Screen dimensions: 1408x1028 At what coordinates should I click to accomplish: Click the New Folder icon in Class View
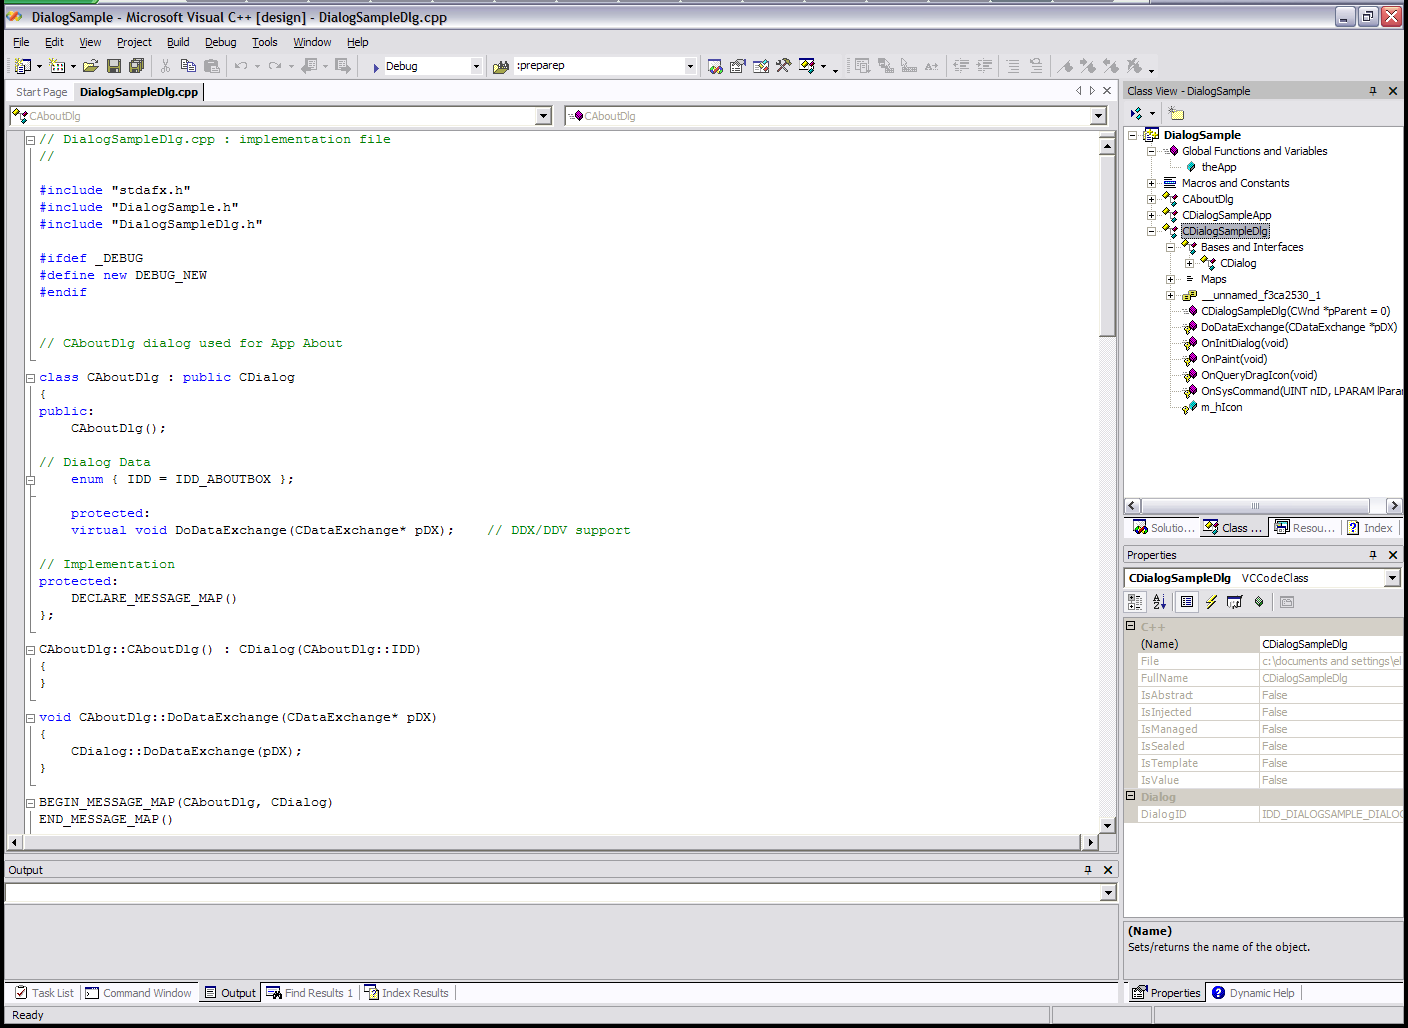point(1176,114)
